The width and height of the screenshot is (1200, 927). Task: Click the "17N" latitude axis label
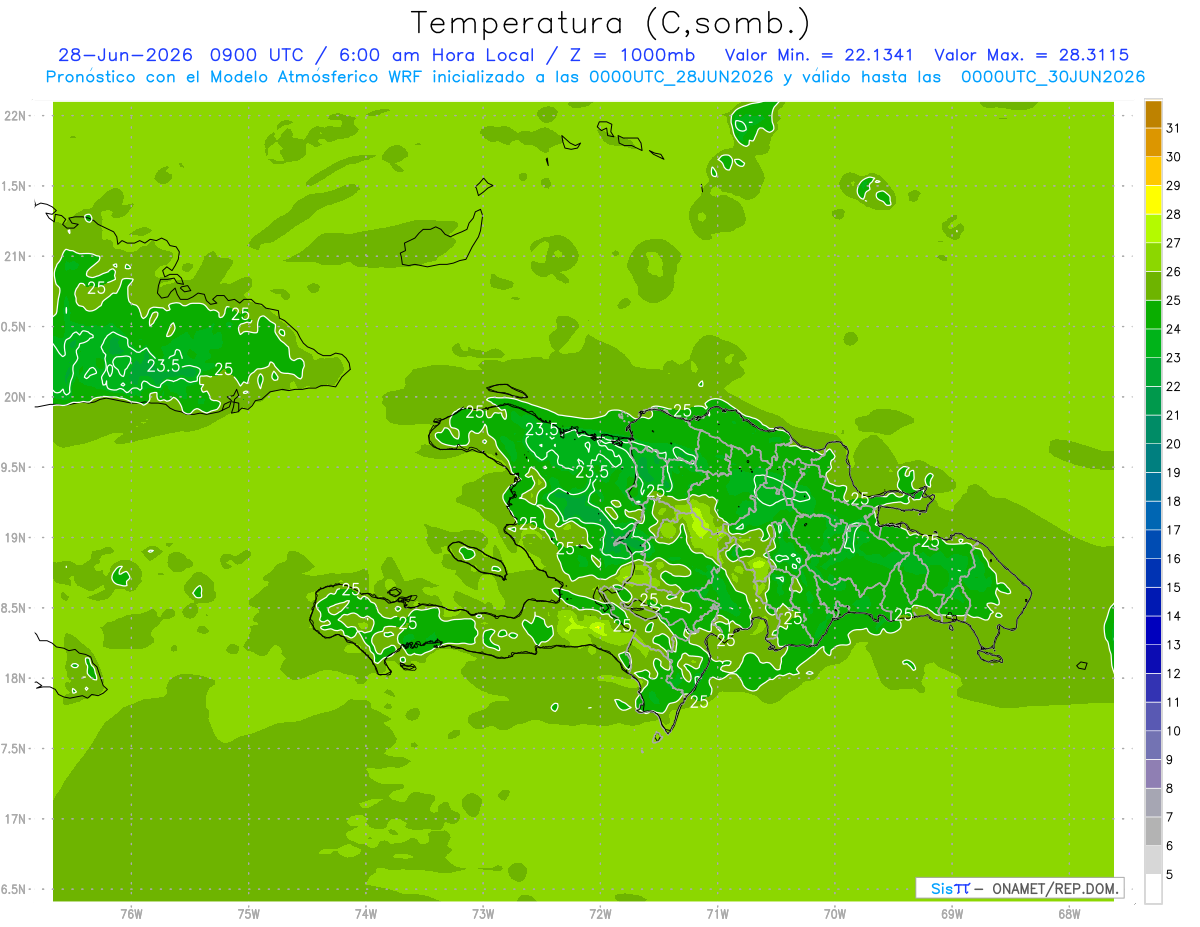15,819
